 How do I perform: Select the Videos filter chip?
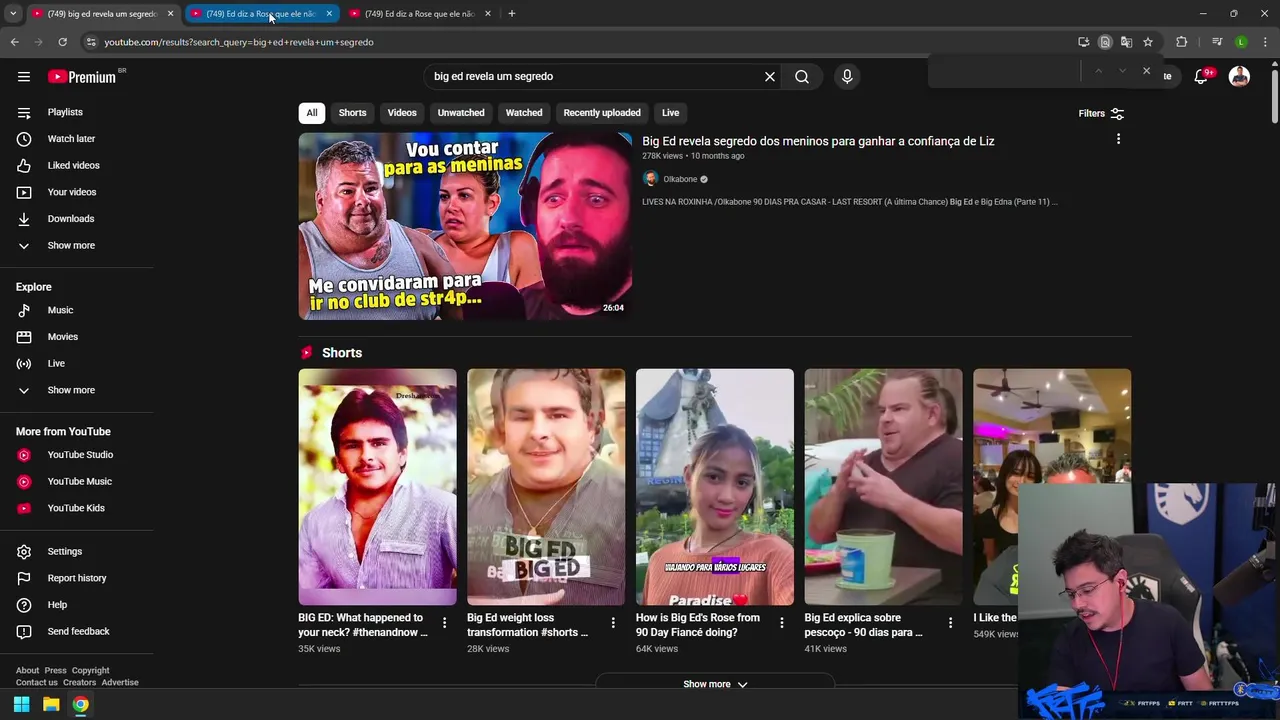click(402, 113)
